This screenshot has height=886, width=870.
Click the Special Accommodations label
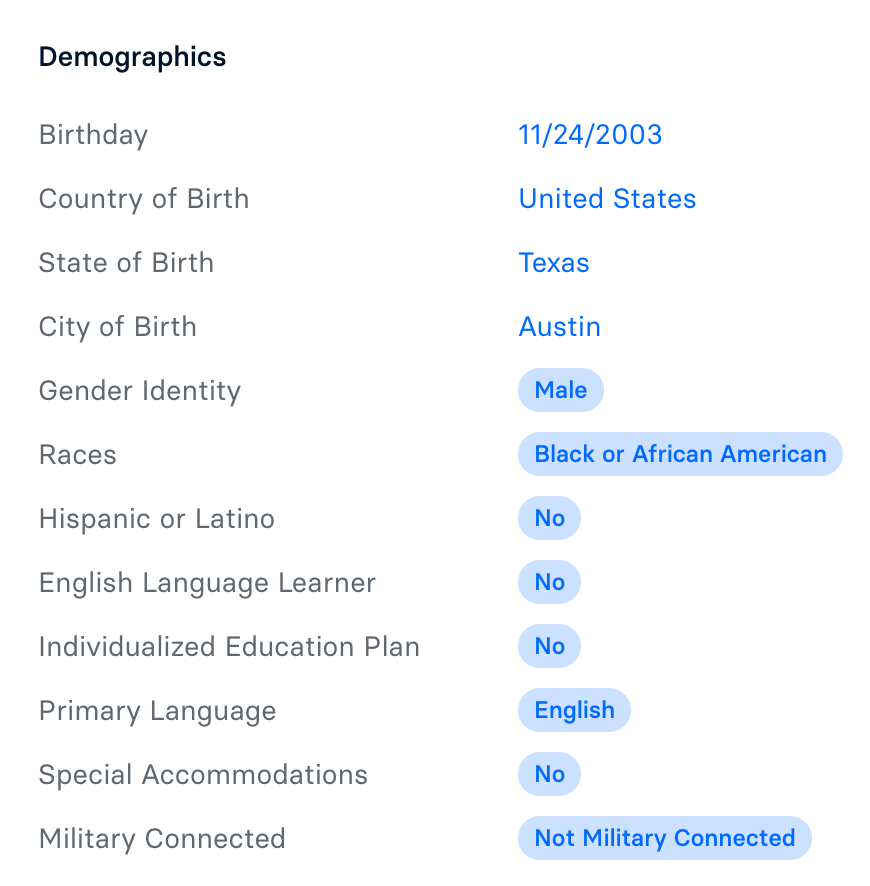click(x=203, y=775)
